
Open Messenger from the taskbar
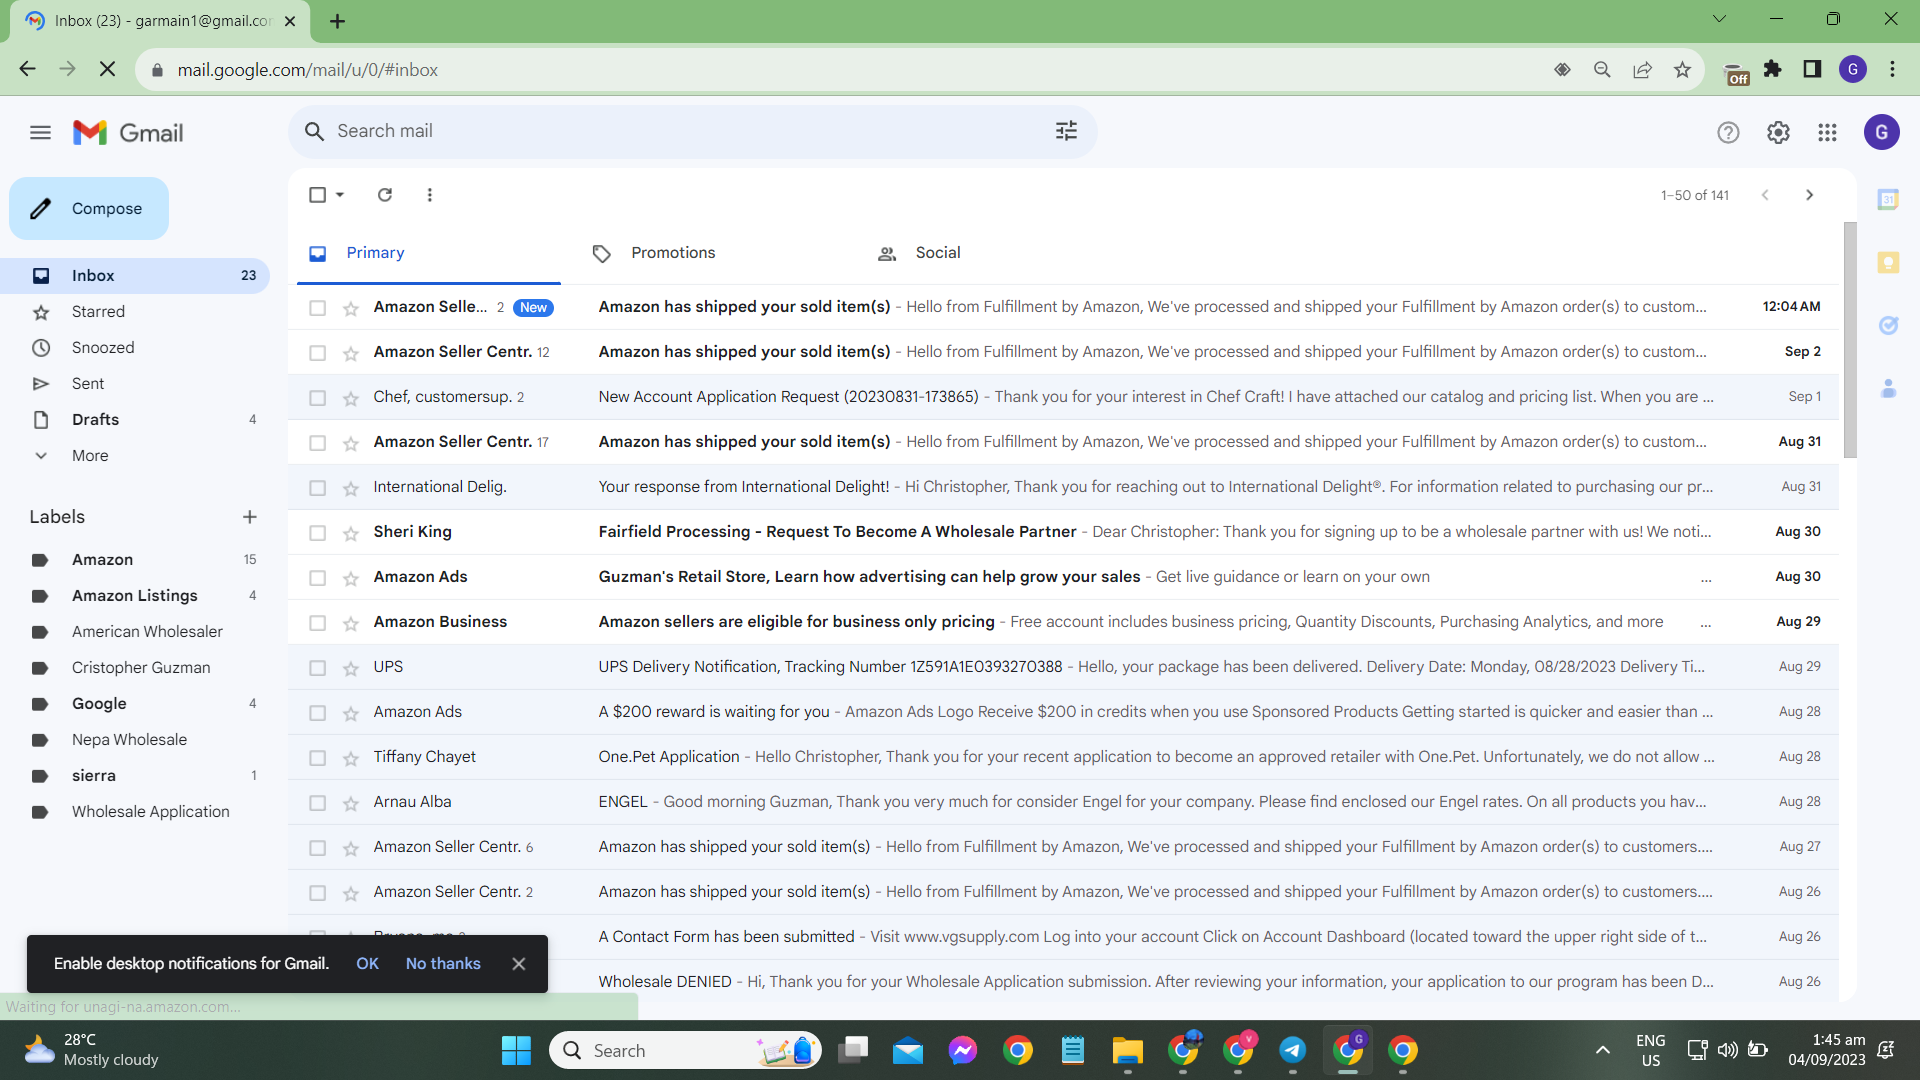(962, 1050)
